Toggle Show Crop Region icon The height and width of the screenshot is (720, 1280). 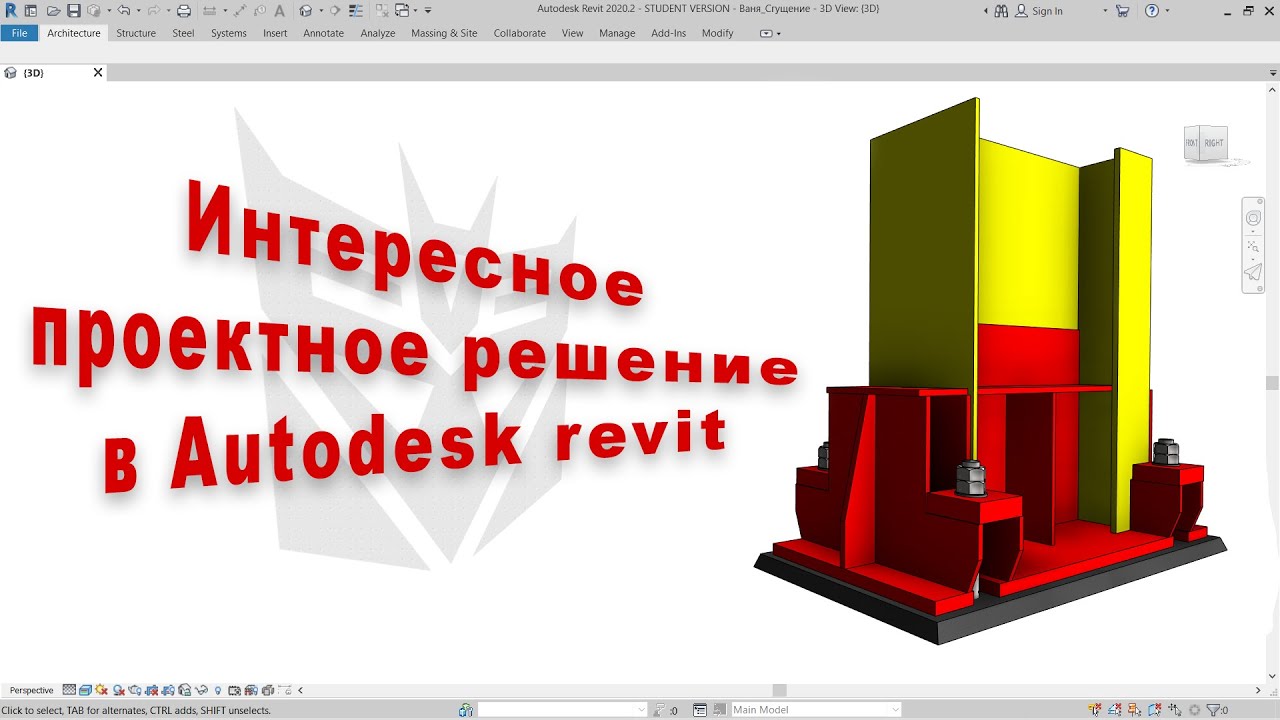tap(168, 690)
